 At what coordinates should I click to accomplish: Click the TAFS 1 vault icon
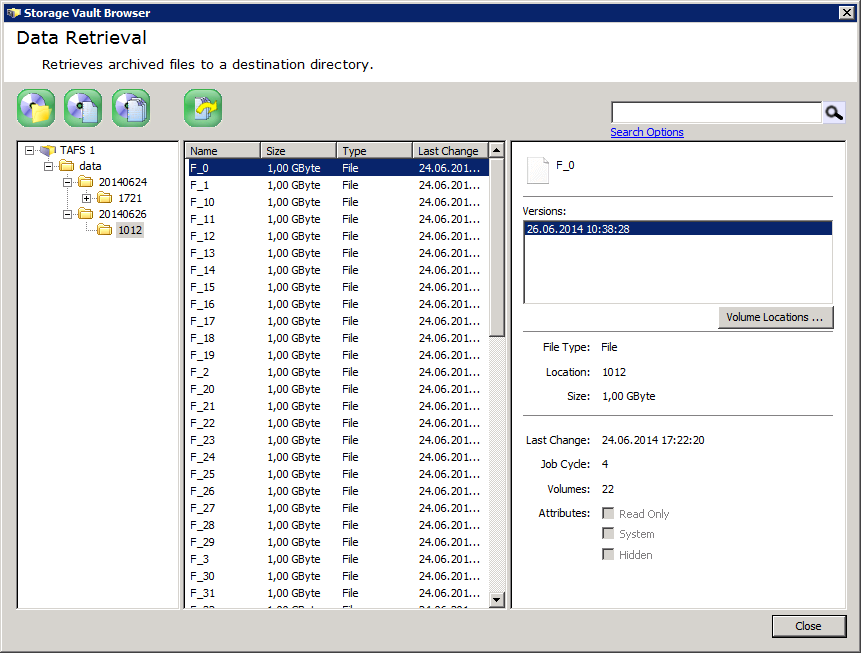(48, 150)
